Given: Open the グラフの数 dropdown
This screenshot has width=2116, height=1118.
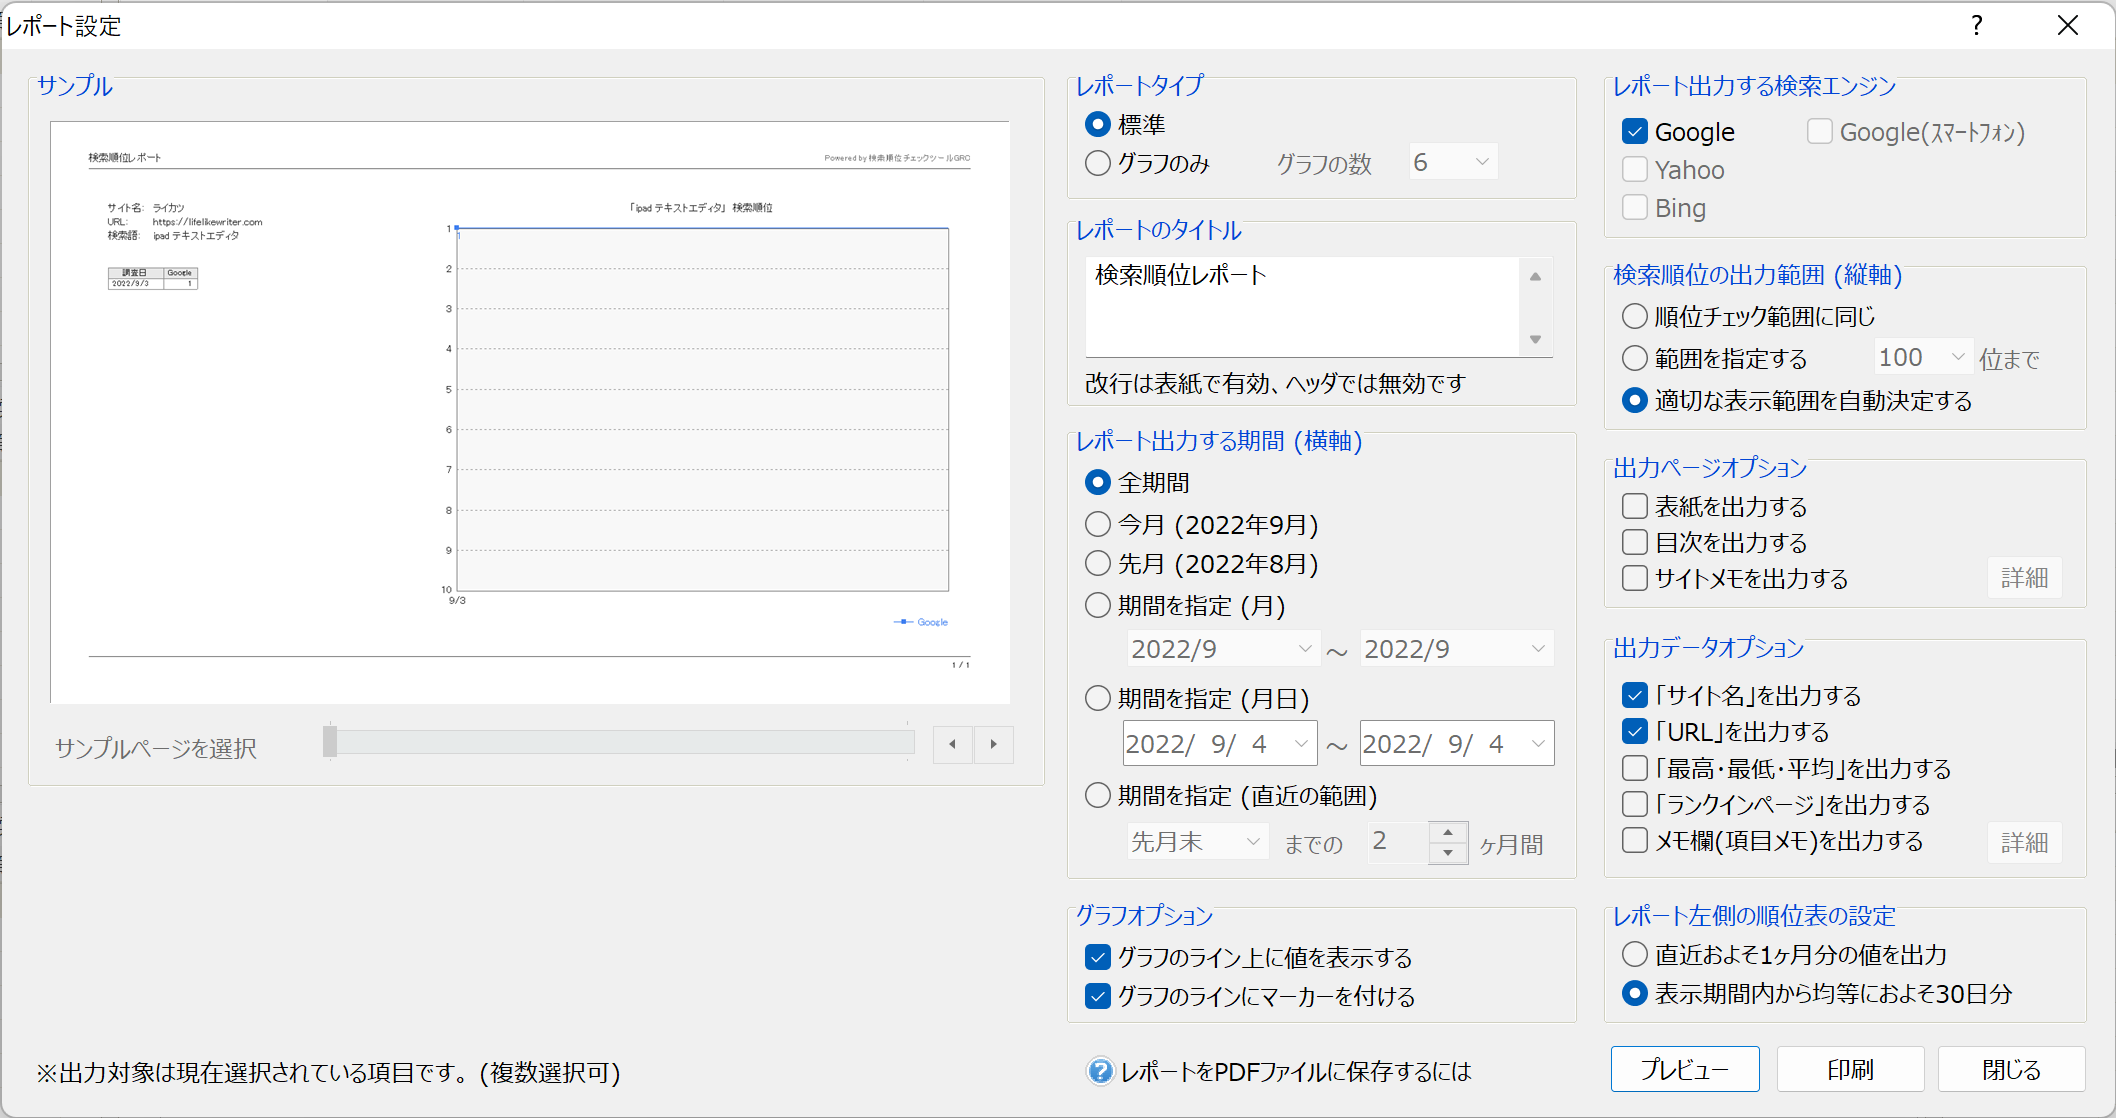Looking at the screenshot, I should click(1453, 162).
